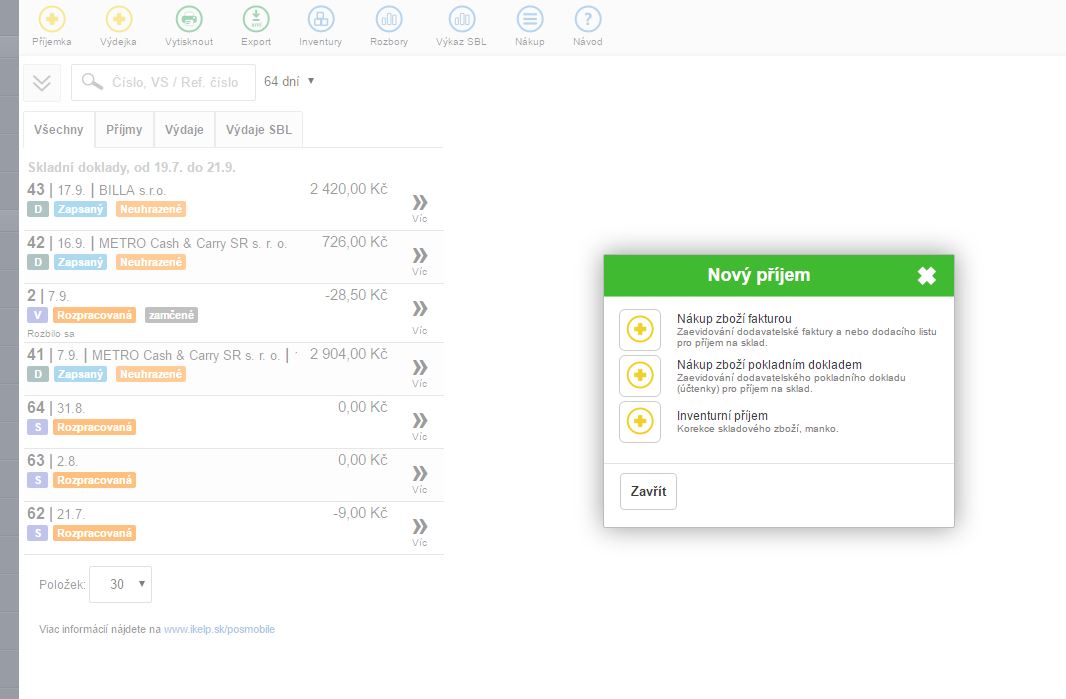
Task: Show more details for BILLA s.r.o. document
Action: click(419, 207)
